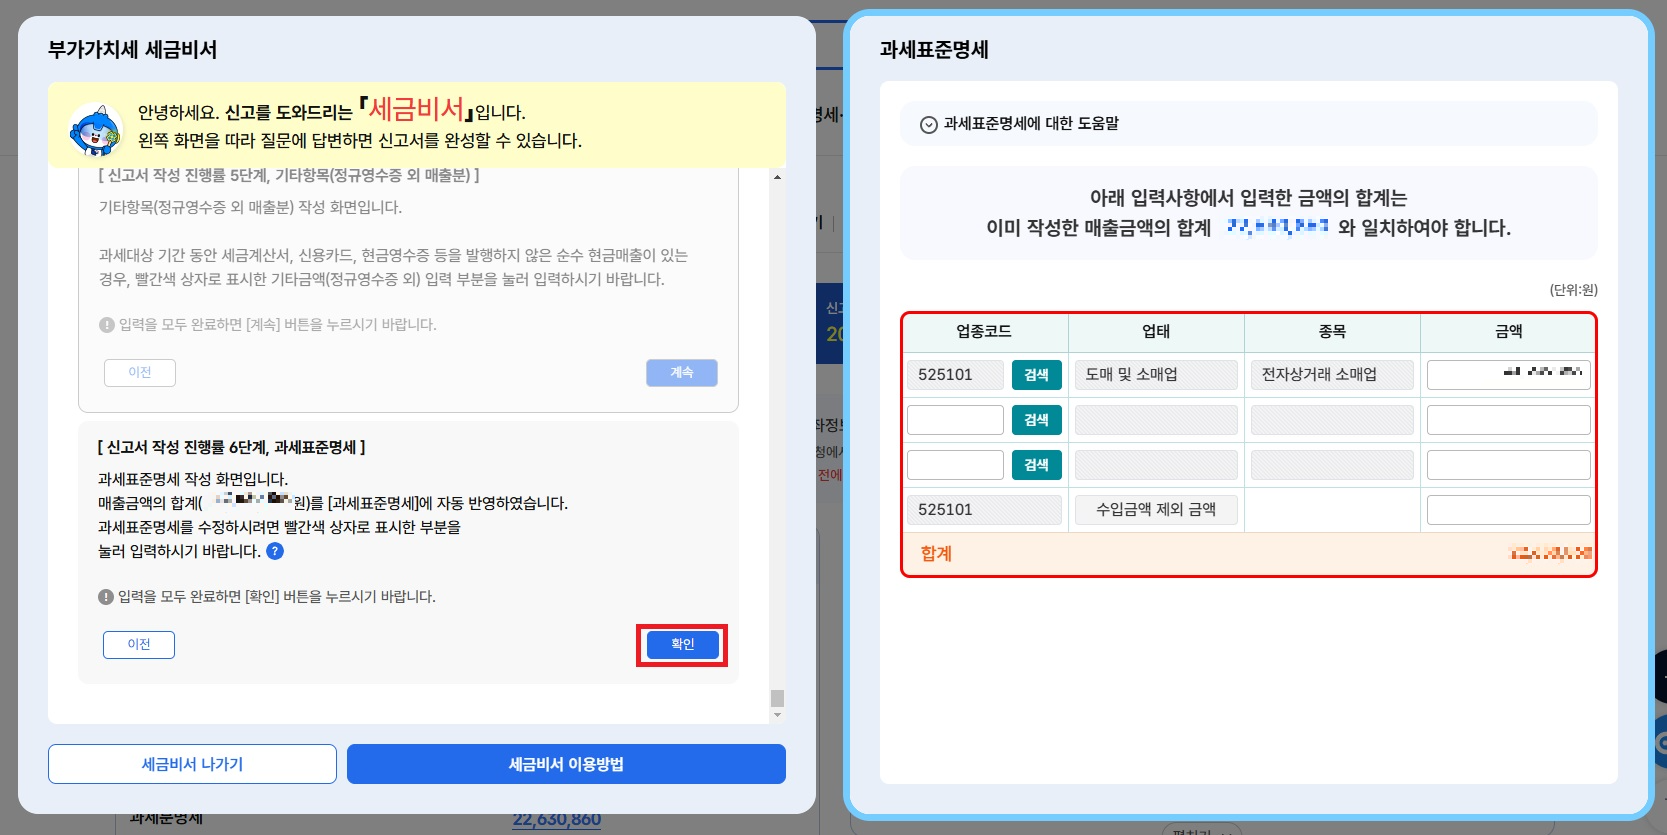Click 검색 button in second table row

pos(1037,420)
